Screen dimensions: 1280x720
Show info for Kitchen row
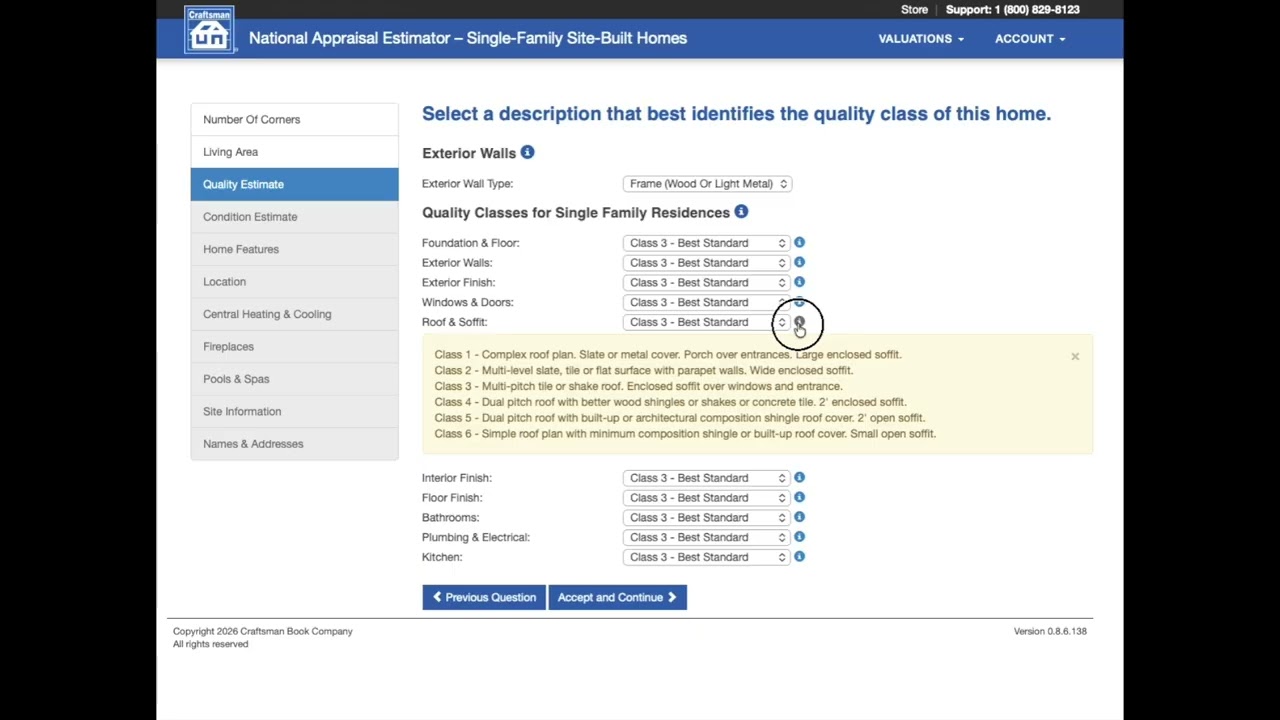click(799, 557)
